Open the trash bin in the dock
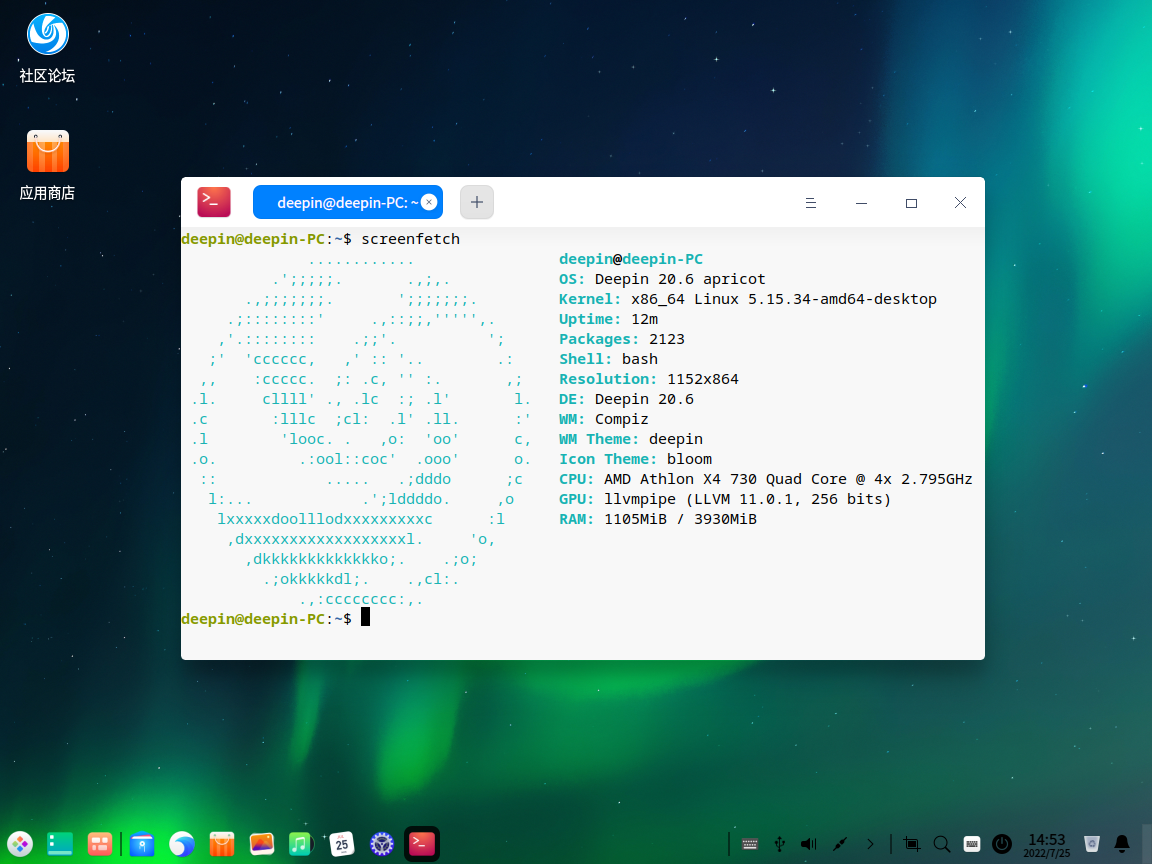 pyautogui.click(x=1092, y=844)
